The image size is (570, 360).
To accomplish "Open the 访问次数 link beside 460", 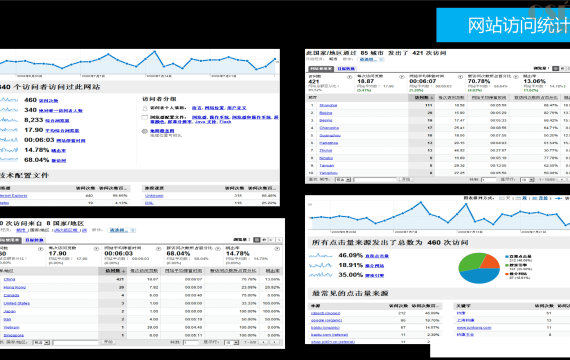I will click(49, 101).
